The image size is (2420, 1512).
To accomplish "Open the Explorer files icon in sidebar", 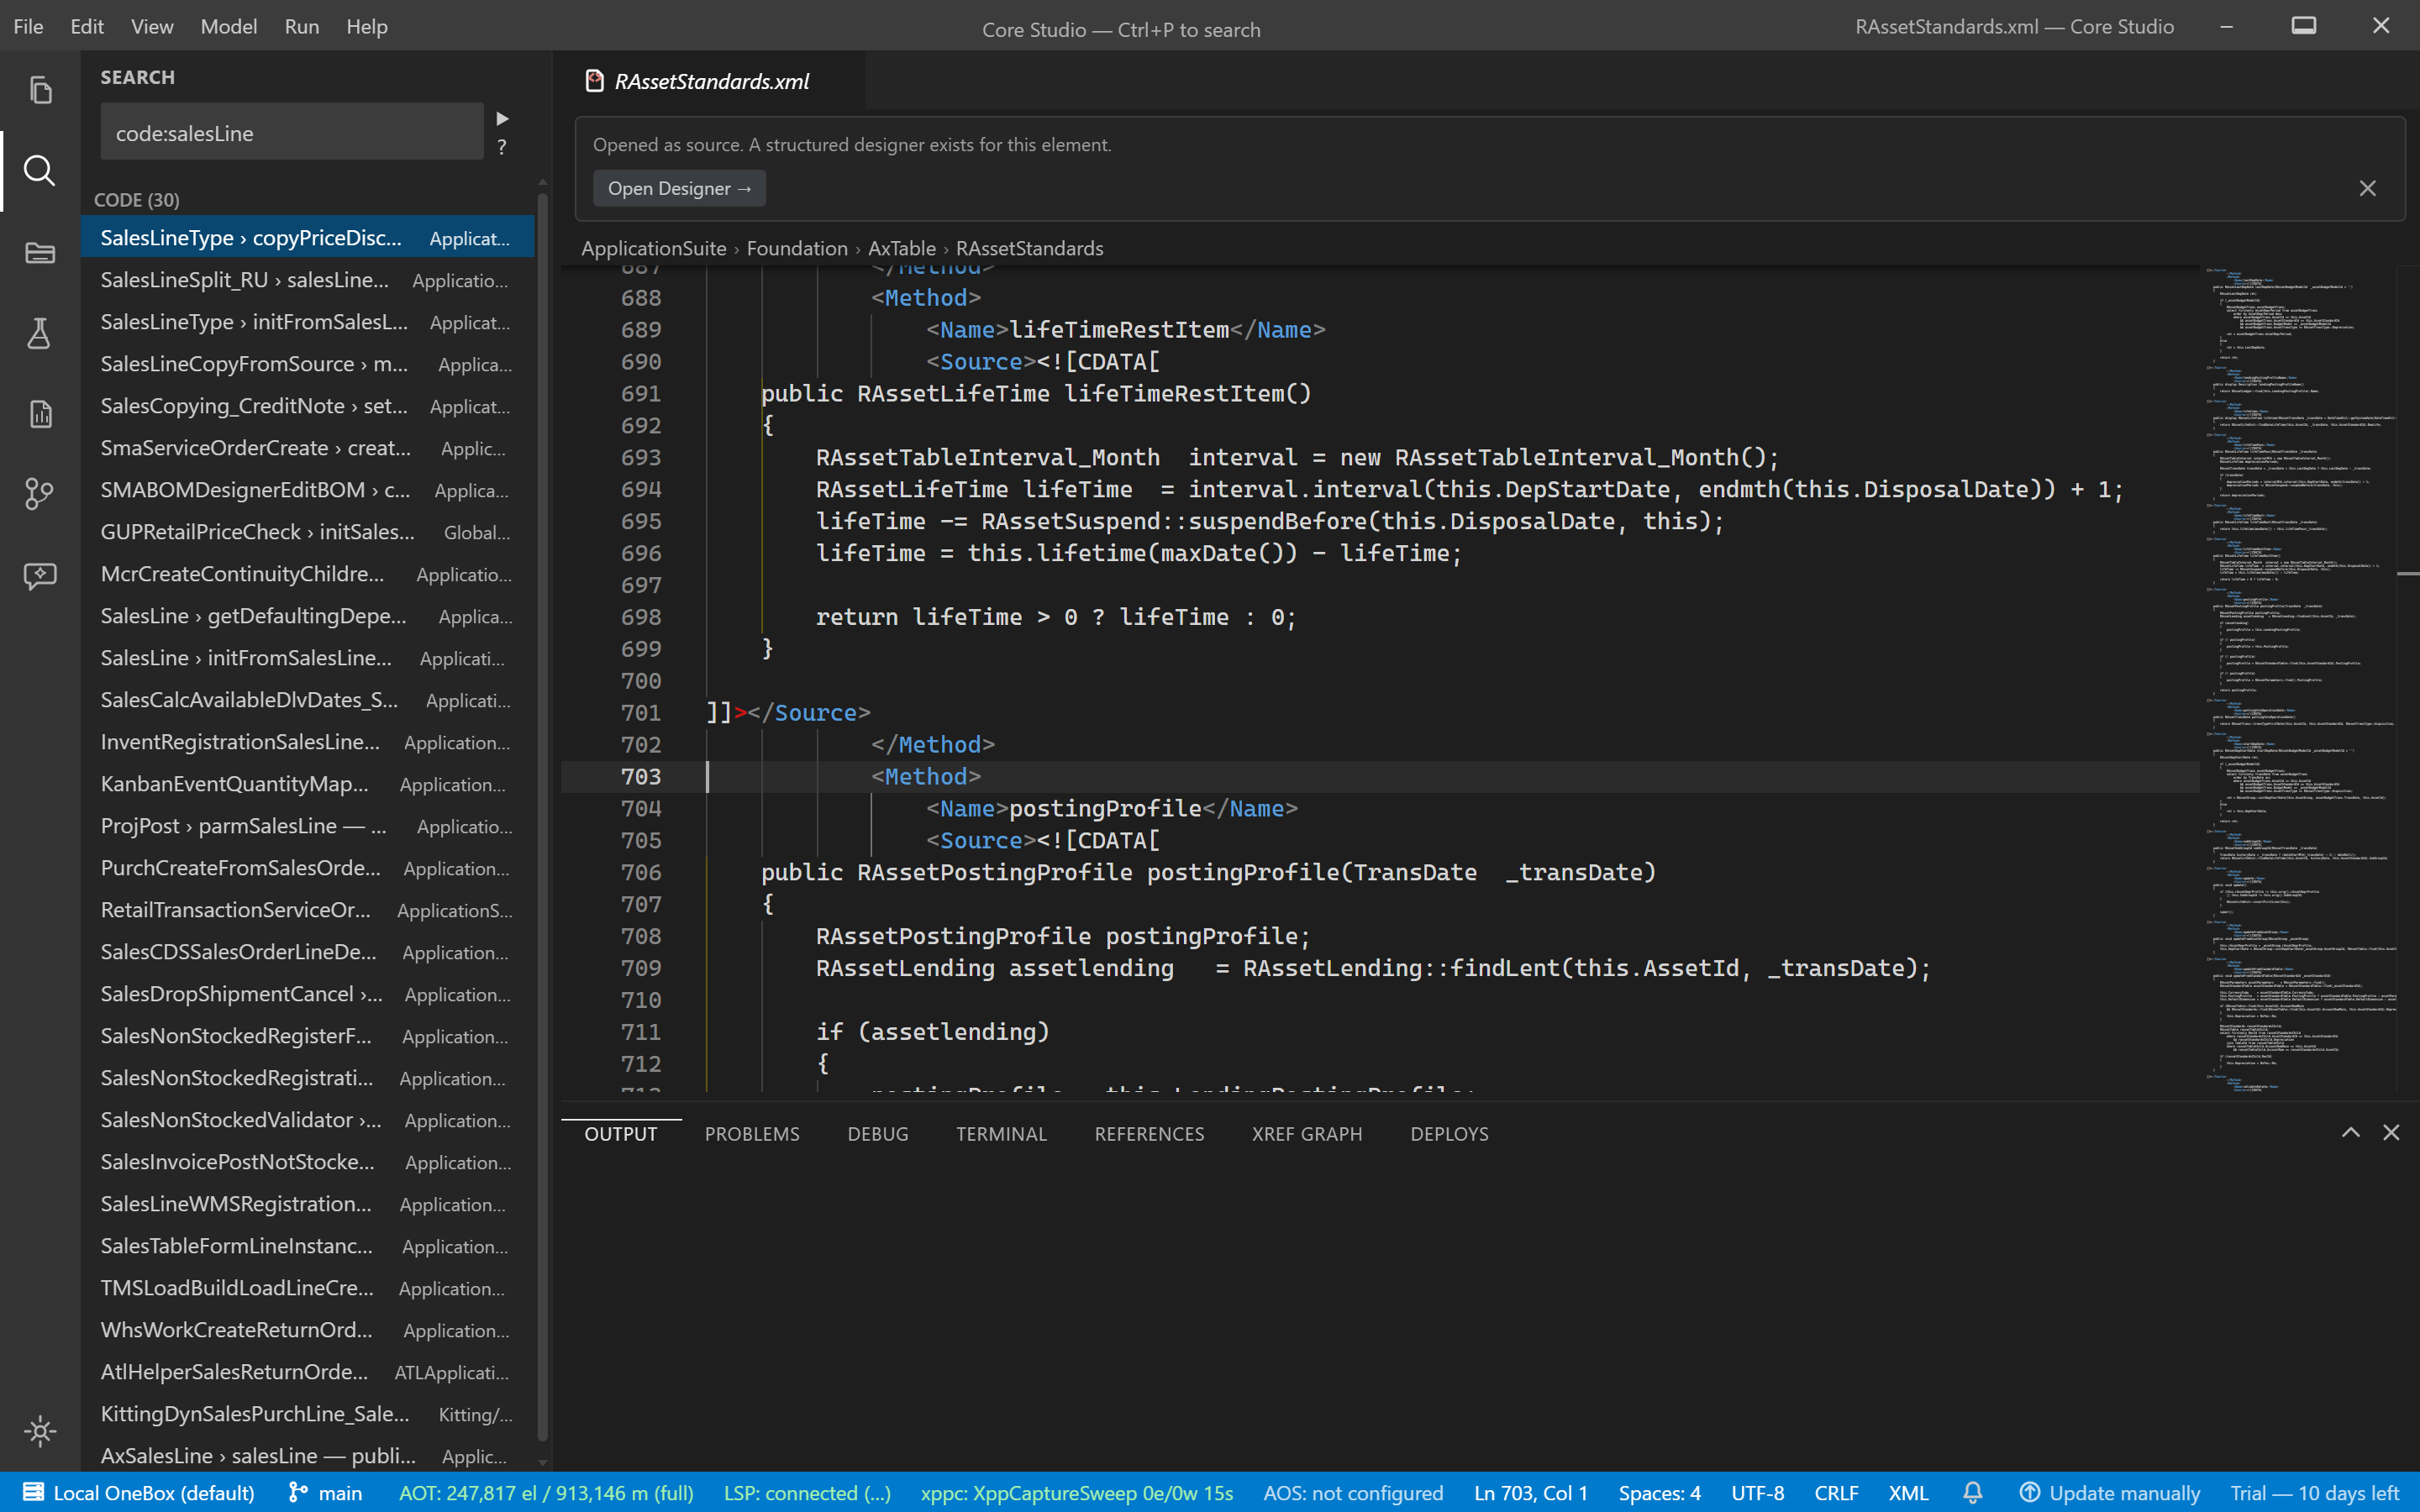I will point(40,91).
